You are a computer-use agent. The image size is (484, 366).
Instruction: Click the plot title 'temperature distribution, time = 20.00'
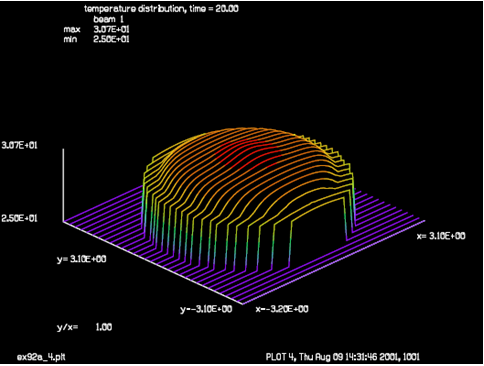pos(161,9)
